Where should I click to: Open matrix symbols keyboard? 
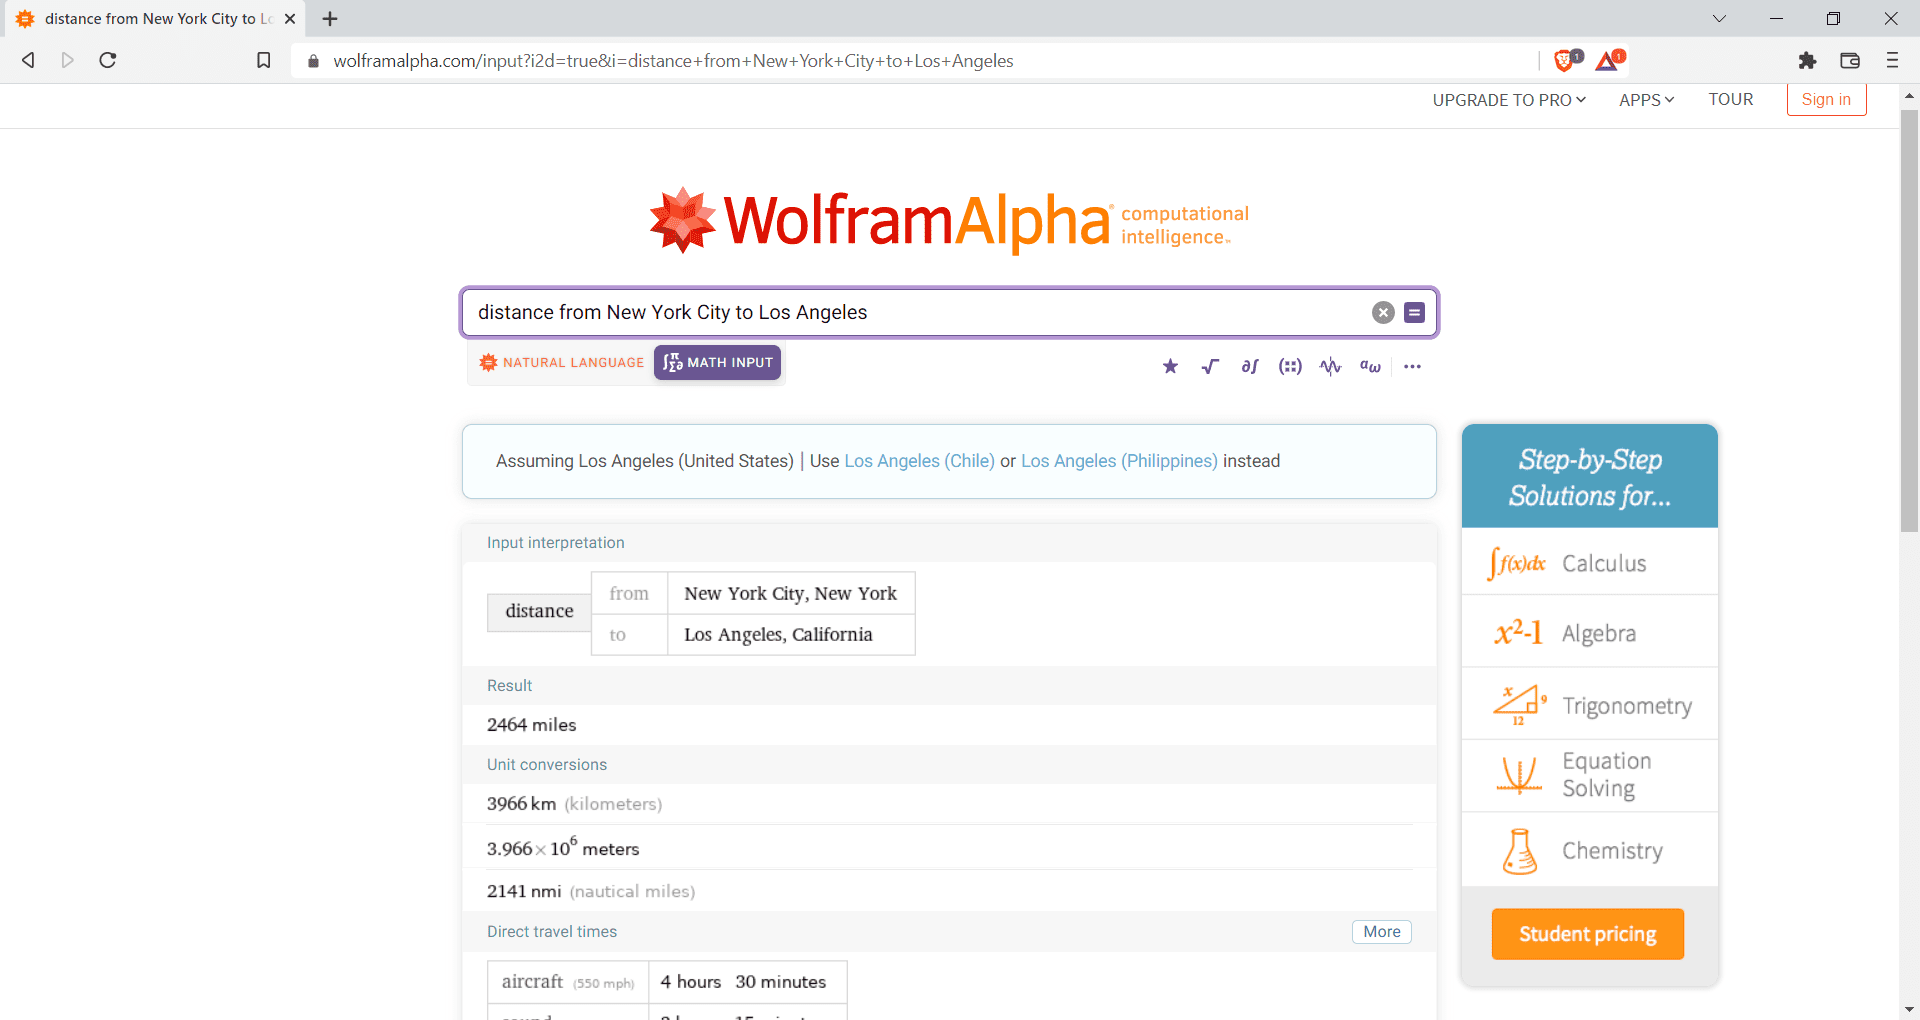1290,366
